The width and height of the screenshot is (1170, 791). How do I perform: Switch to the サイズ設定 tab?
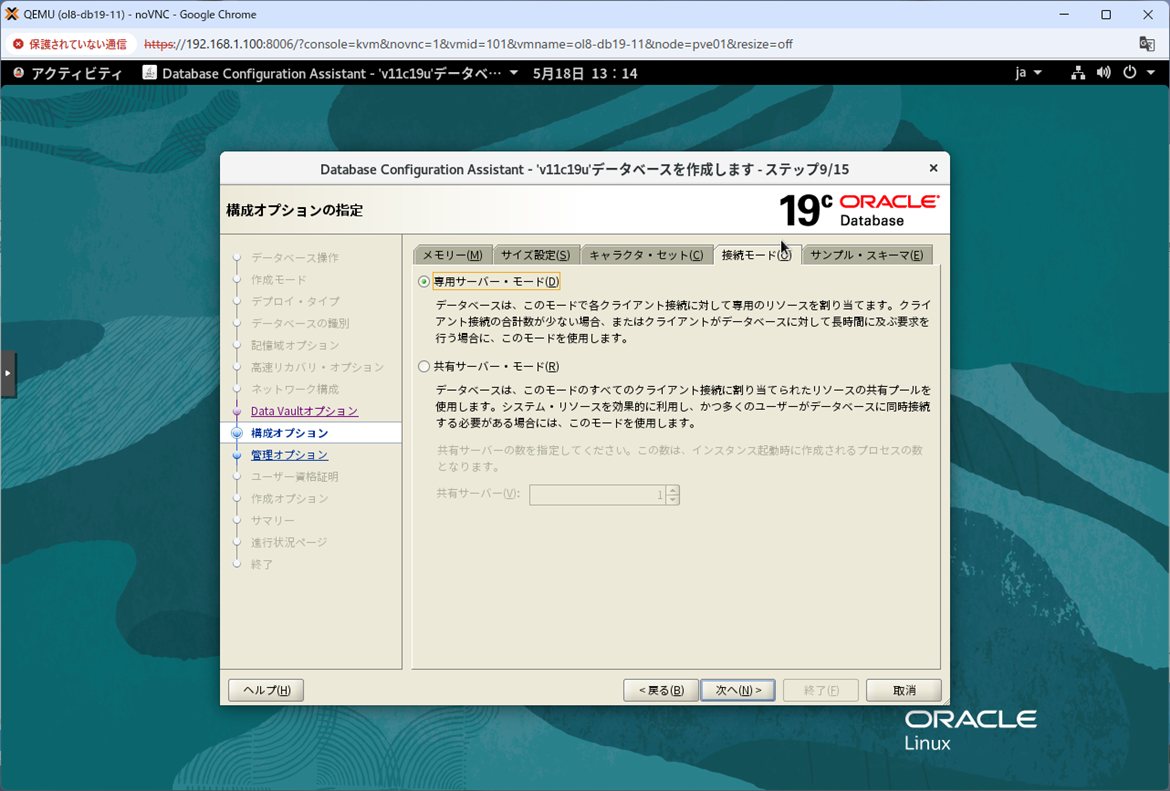(x=535, y=254)
